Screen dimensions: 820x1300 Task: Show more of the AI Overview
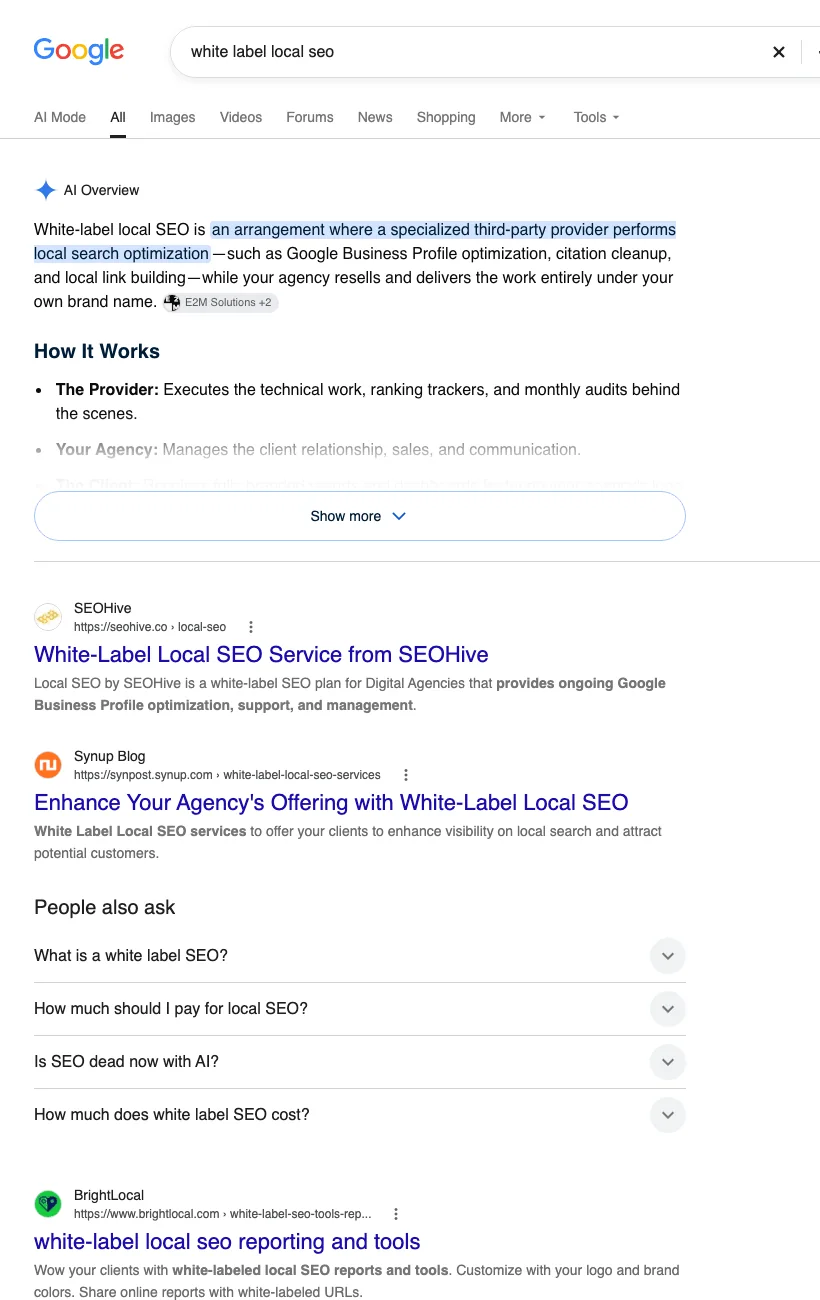tap(360, 516)
